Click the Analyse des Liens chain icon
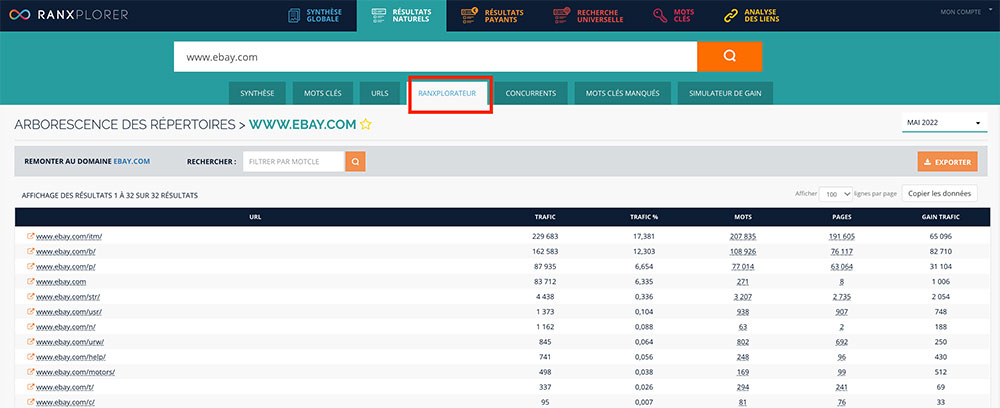Image resolution: width=1000 pixels, height=408 pixels. (731, 15)
